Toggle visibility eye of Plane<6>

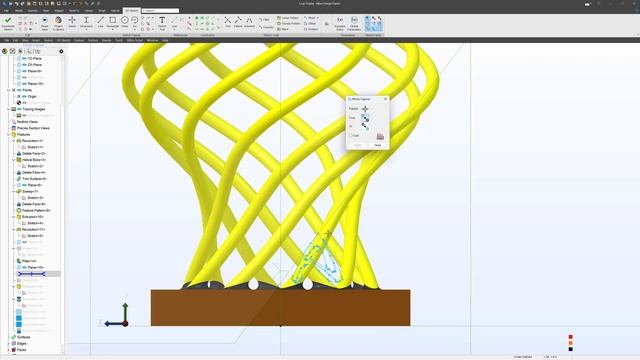coord(24,185)
